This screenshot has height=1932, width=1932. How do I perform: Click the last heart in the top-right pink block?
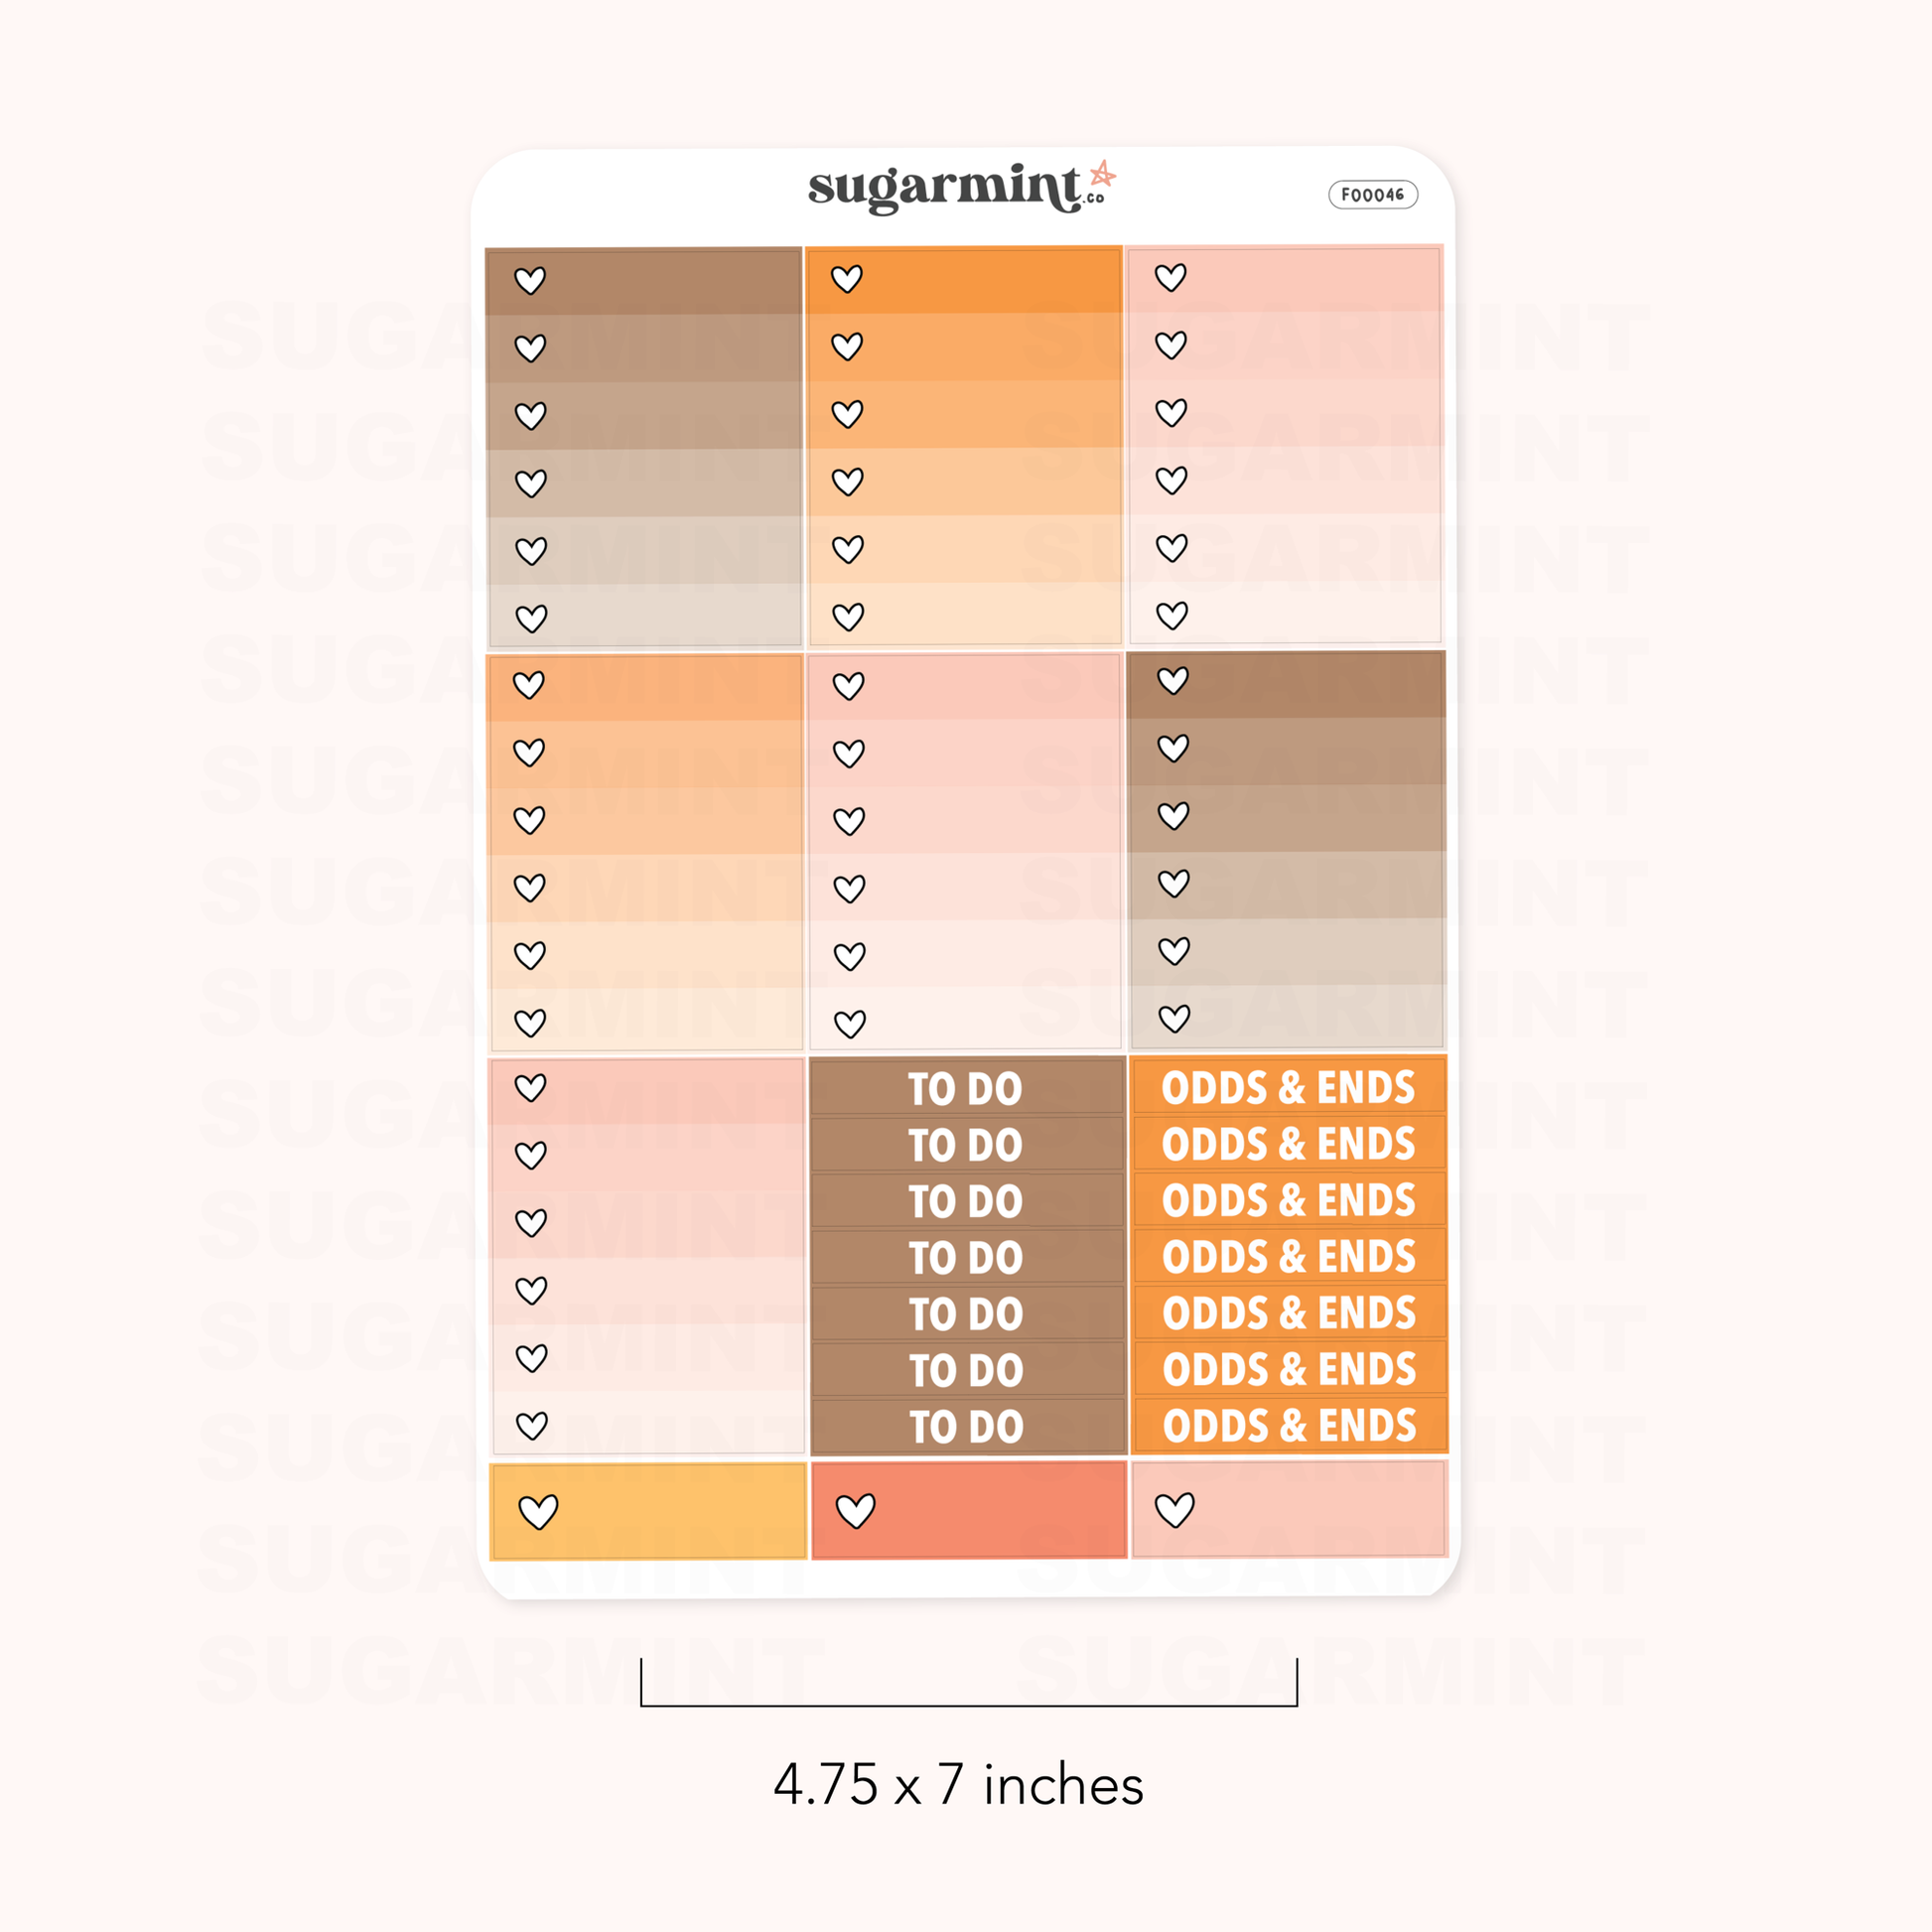point(1172,615)
